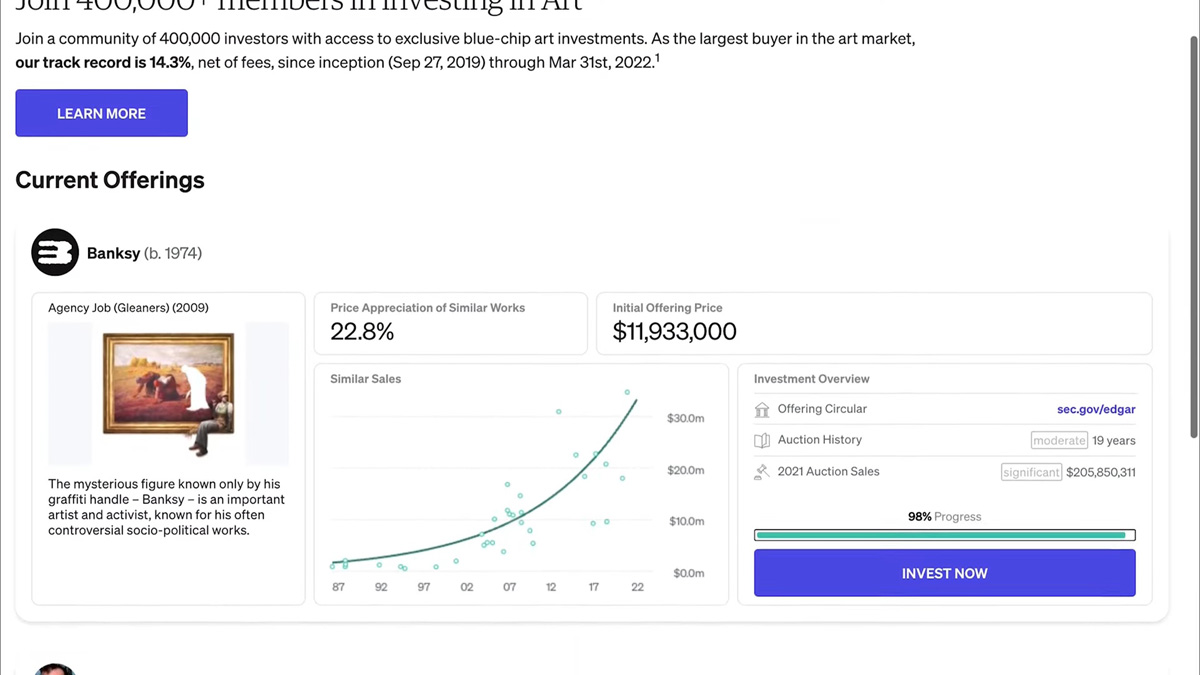Click the '22' year label on chart

[x=637, y=587]
